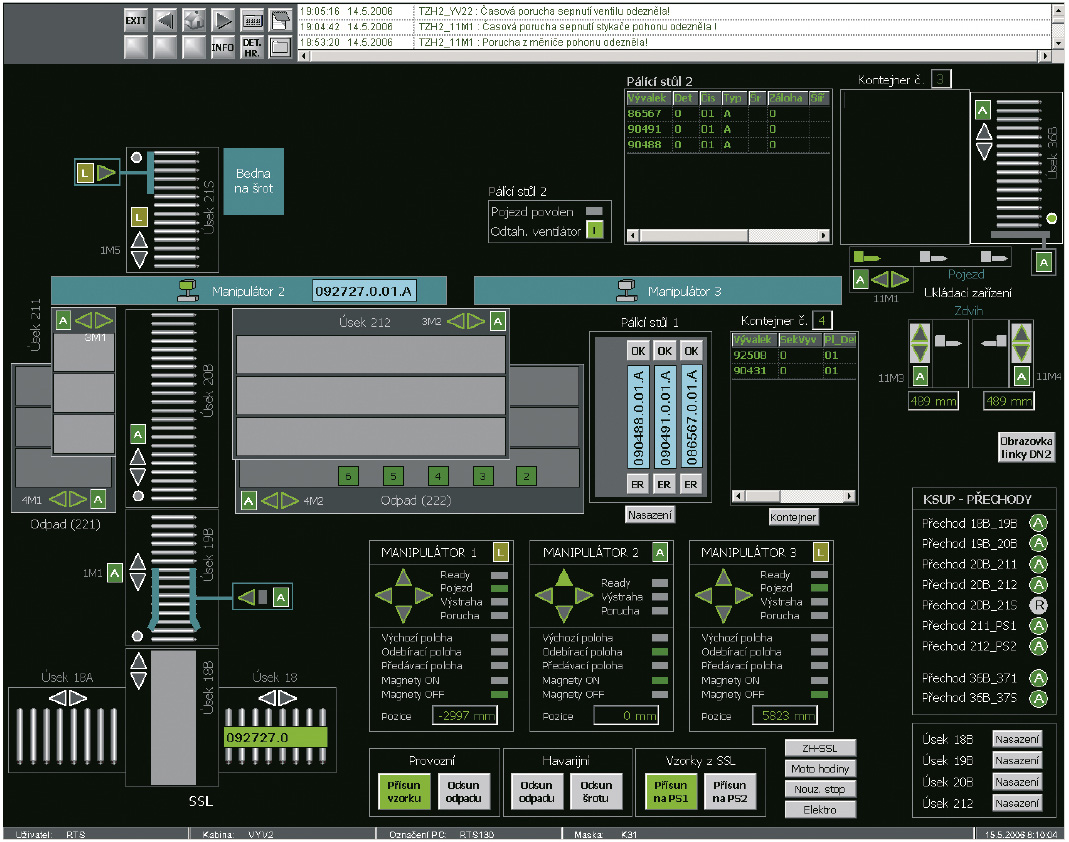
Task: Go to next screen with right arrow icon
Action: coord(223,21)
